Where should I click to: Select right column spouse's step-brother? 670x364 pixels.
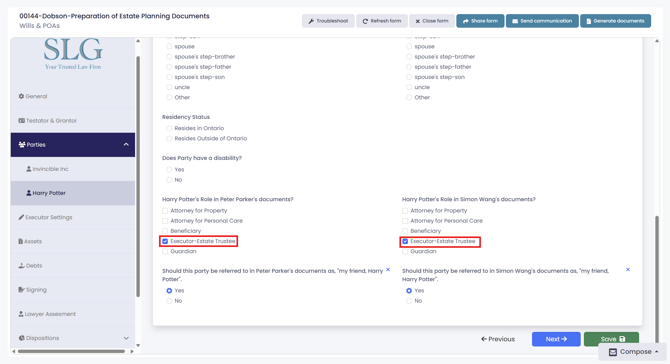(409, 57)
